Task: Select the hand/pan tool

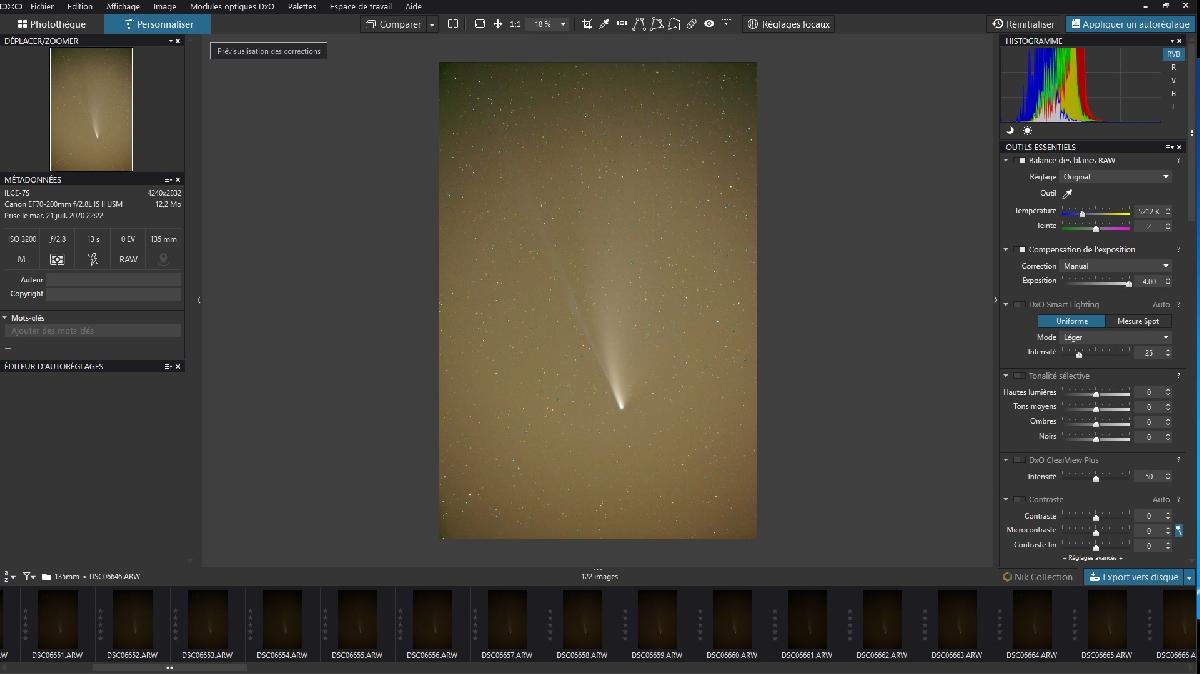Action: [x=498, y=24]
